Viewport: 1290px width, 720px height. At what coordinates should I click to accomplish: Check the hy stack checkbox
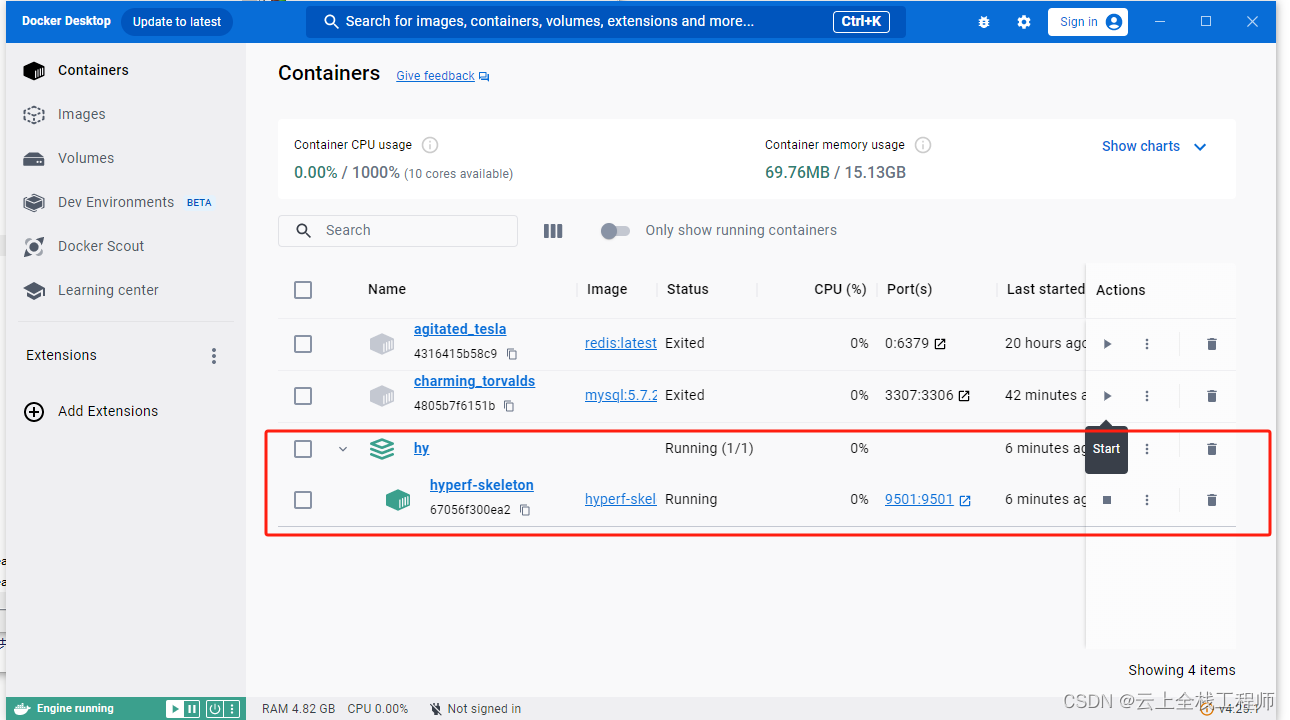[x=303, y=449]
